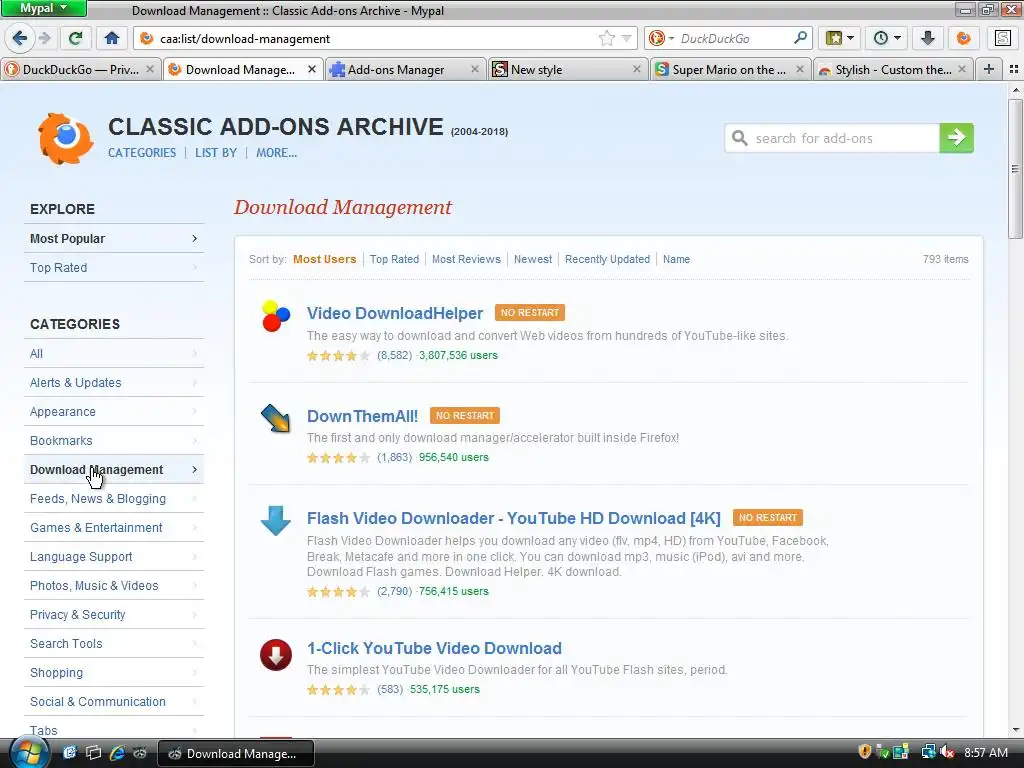
Task: Expand the URL bar history dropdown arrow
Action: (626, 39)
